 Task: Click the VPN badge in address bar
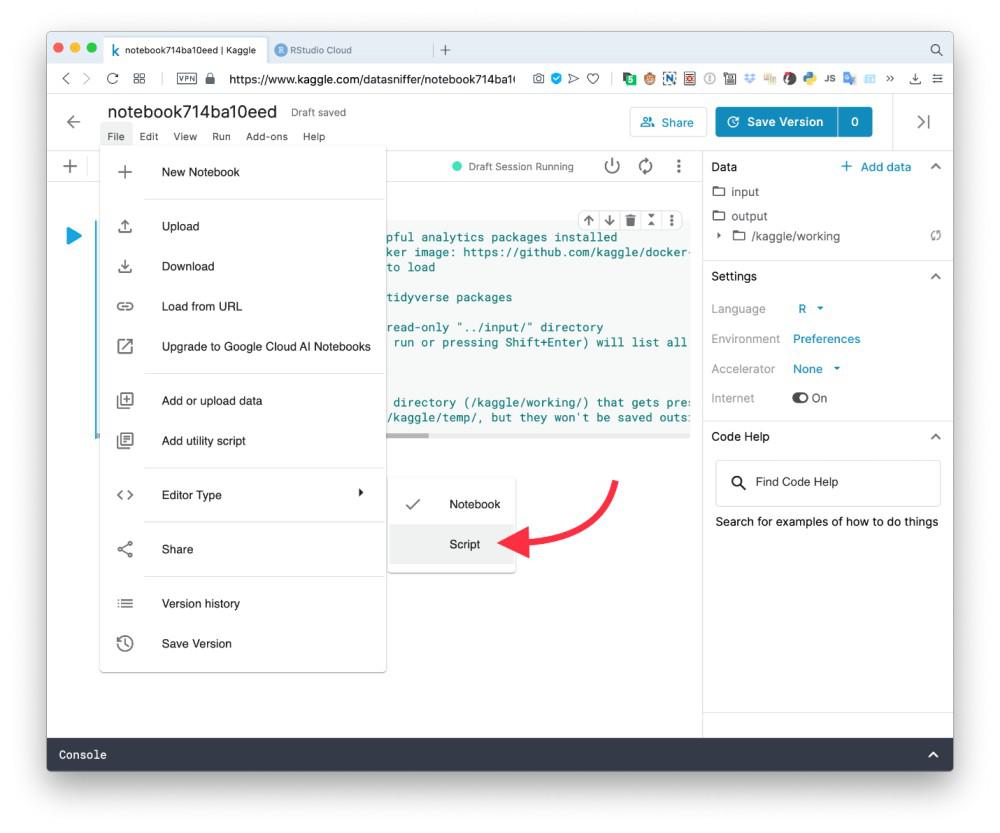pos(186,78)
